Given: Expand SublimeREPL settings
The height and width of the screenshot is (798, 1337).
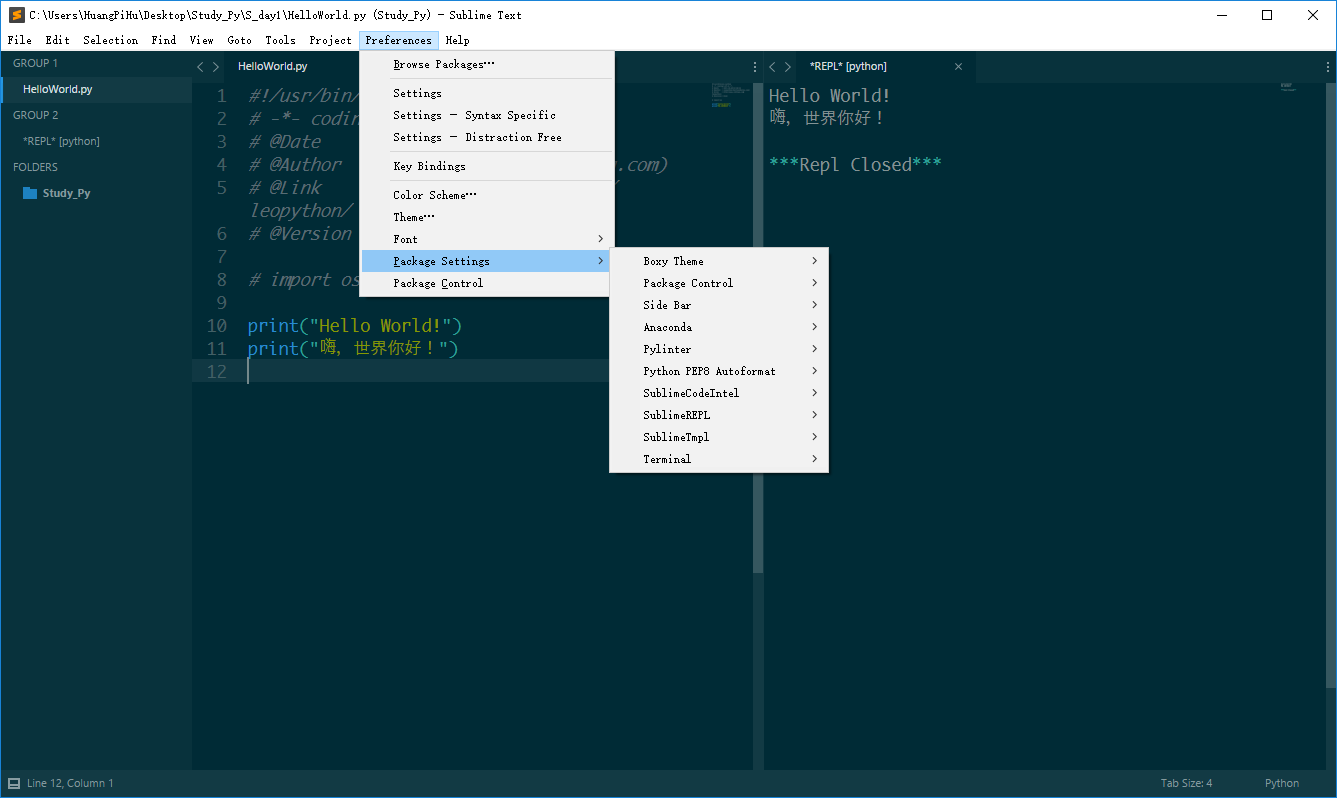Looking at the screenshot, I should tap(719, 415).
